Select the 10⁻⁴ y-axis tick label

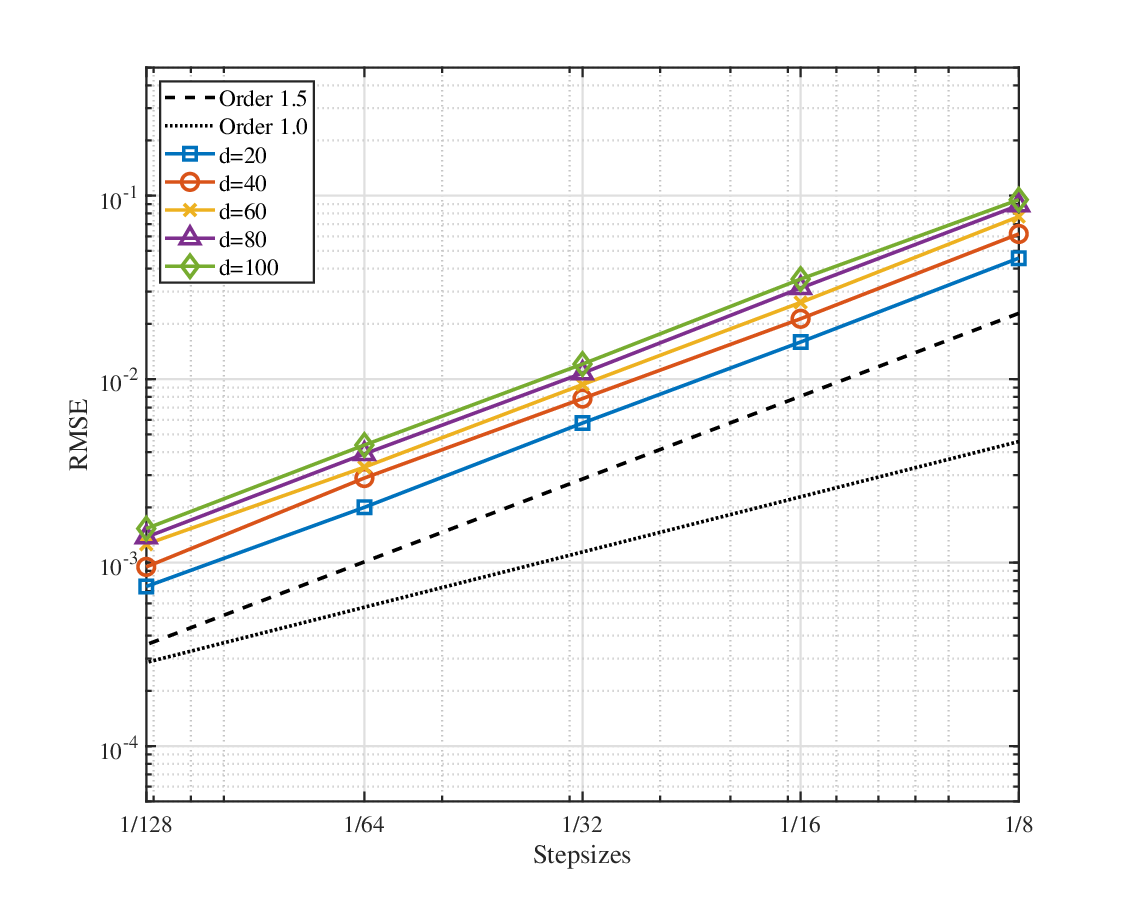coord(118,750)
